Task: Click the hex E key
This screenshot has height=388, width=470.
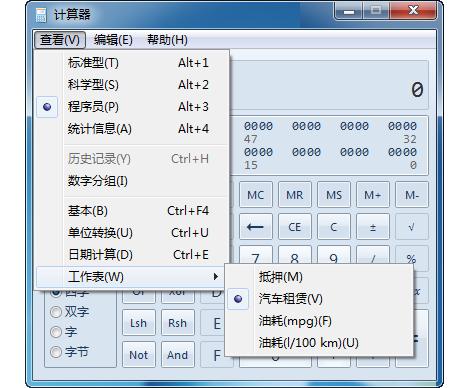Action: tap(213, 323)
